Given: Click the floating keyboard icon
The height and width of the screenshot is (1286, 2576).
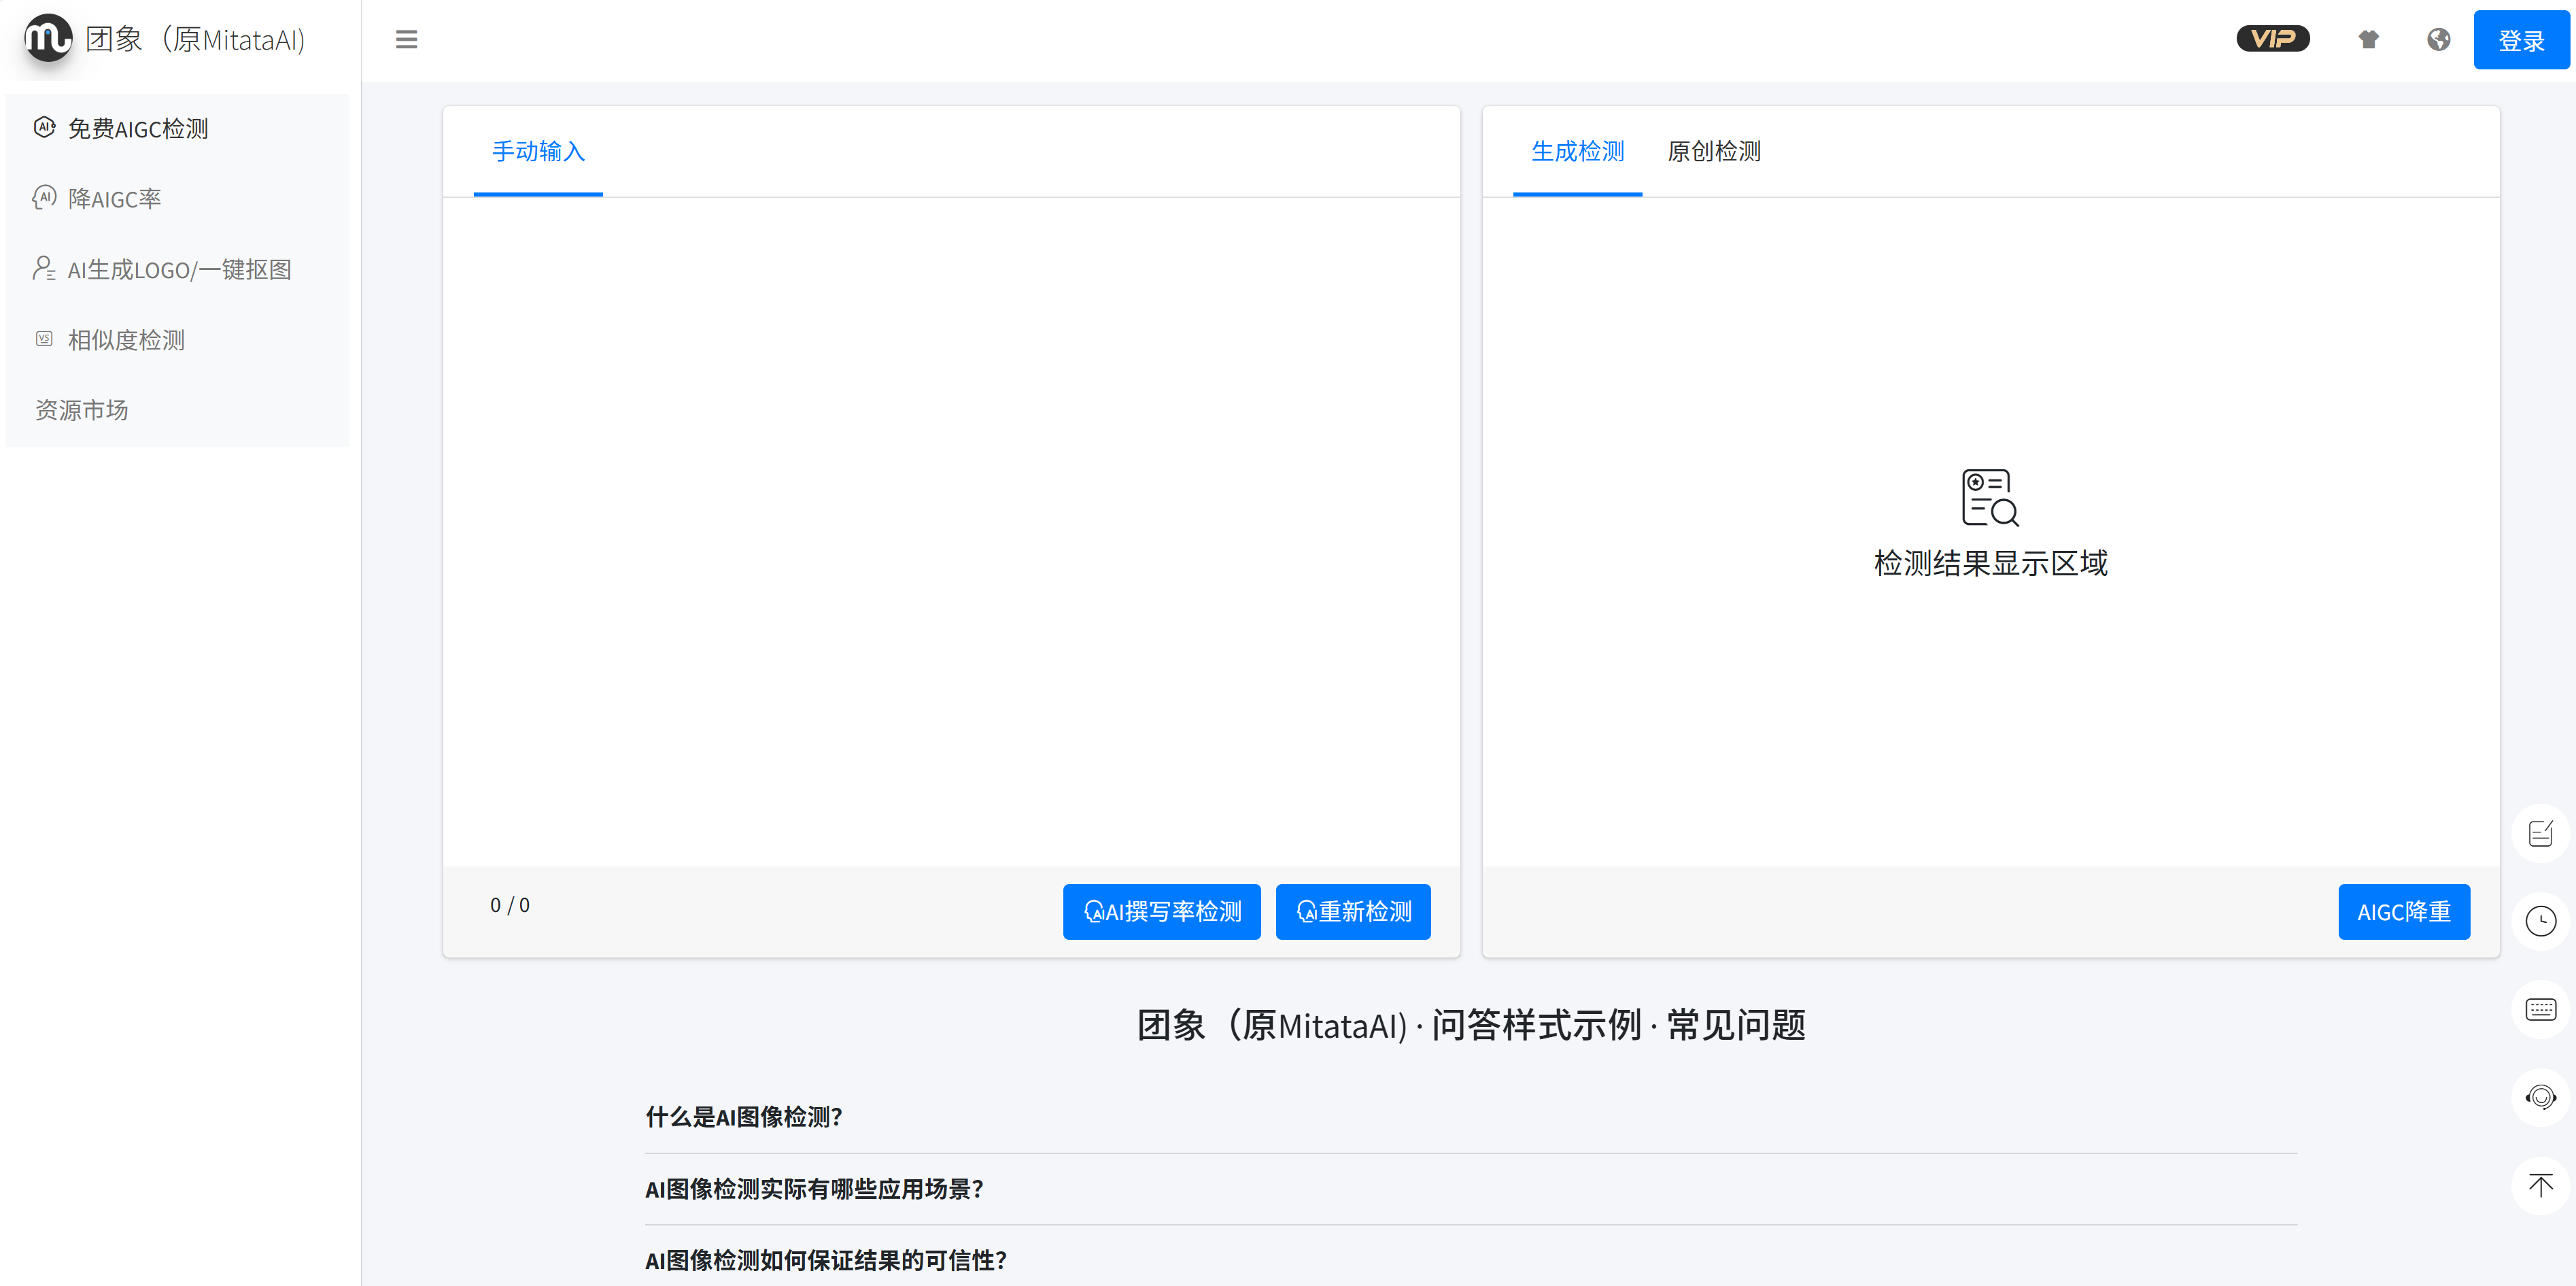Looking at the screenshot, I should (2540, 1009).
